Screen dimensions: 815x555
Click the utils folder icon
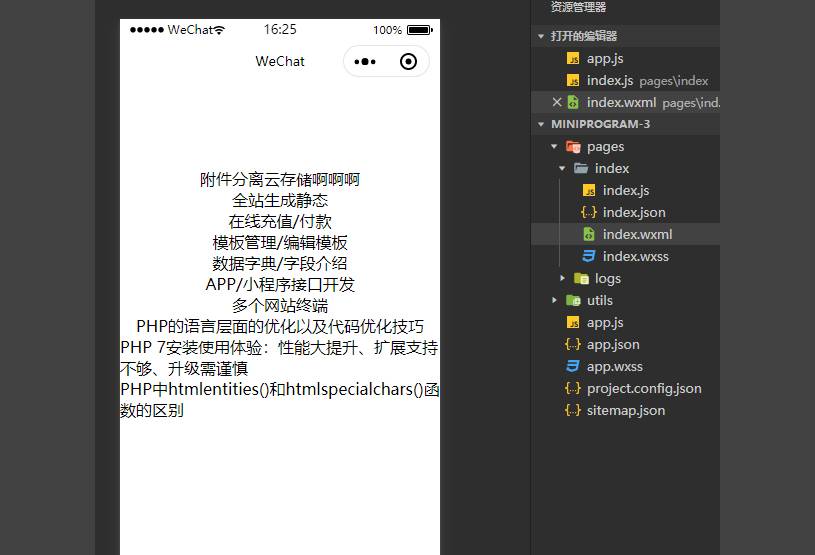(x=573, y=300)
